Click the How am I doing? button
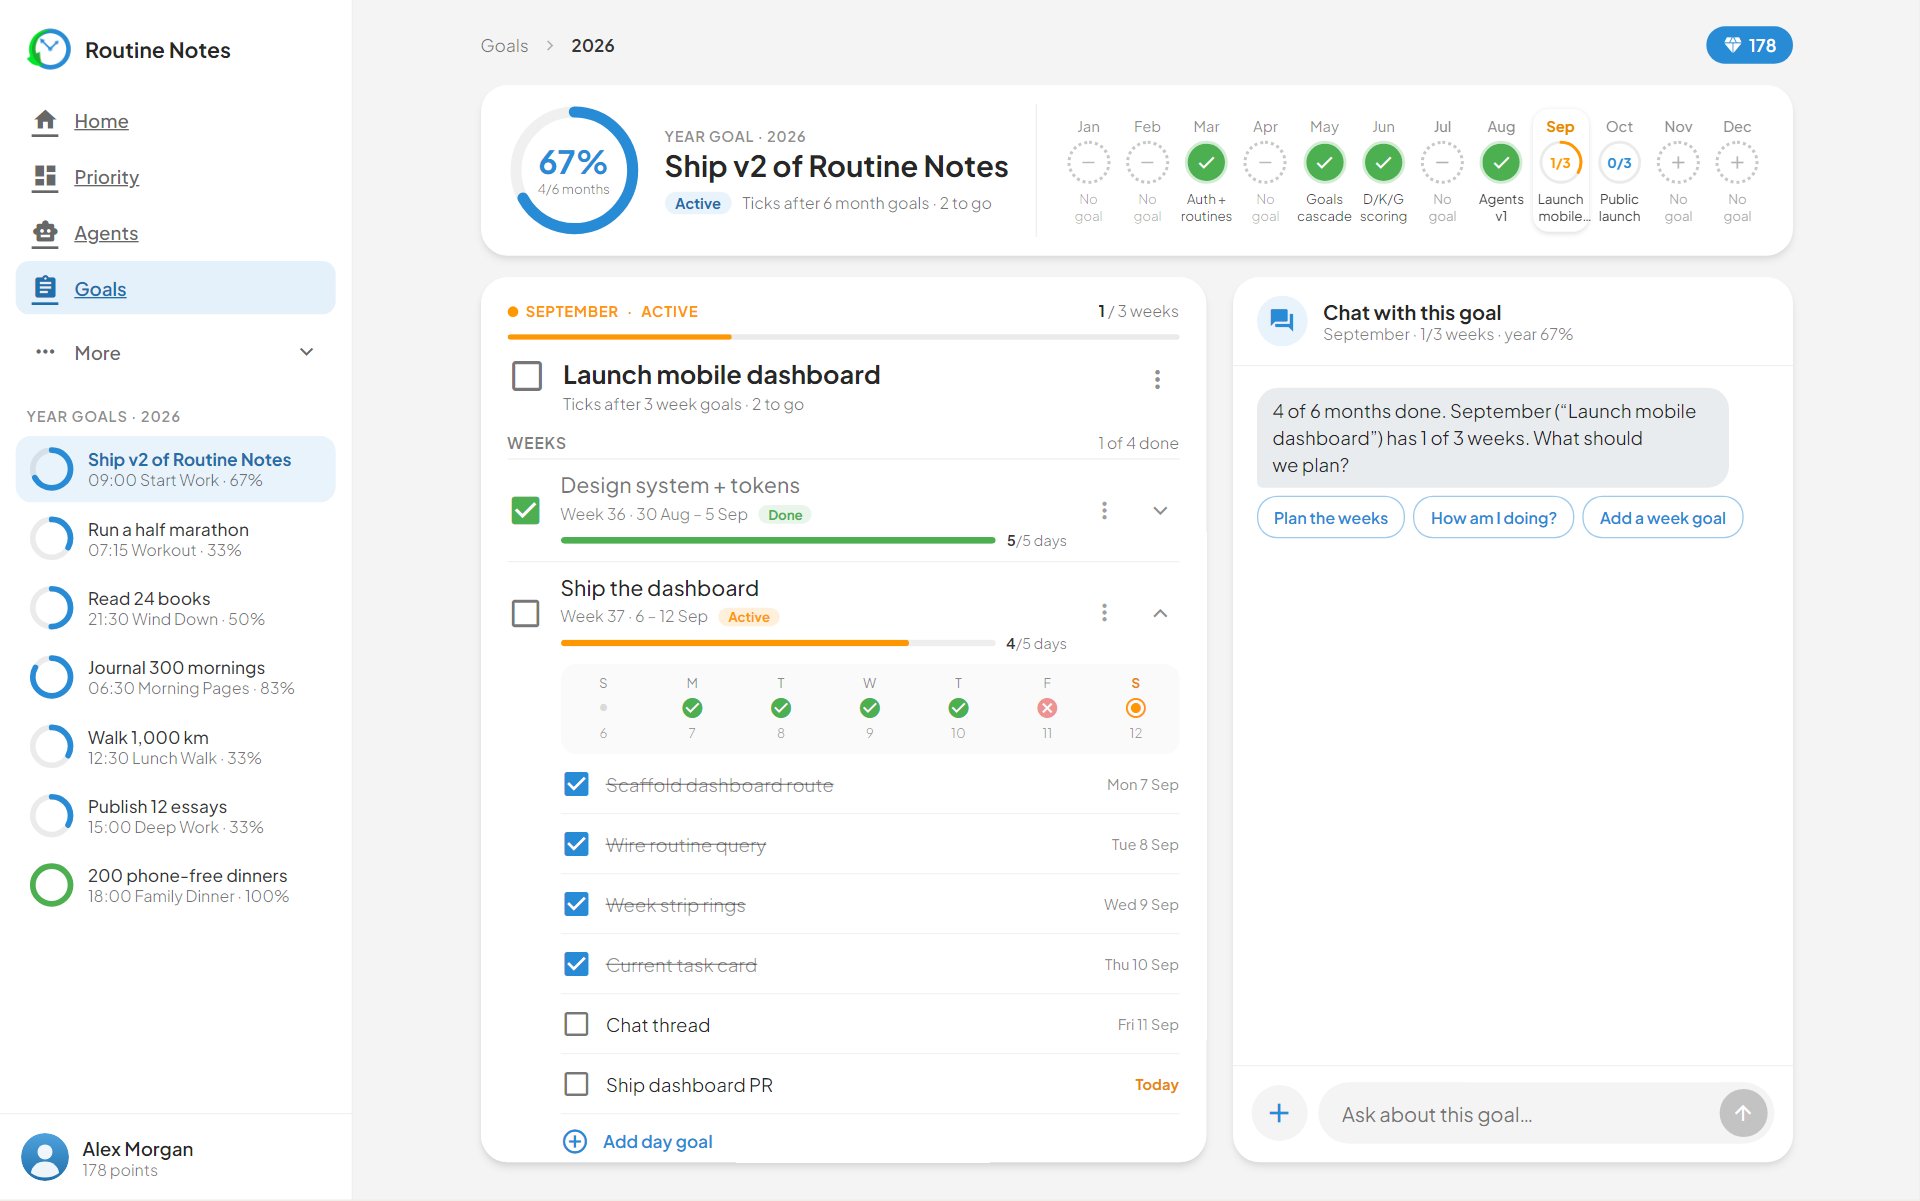 pos(1493,518)
